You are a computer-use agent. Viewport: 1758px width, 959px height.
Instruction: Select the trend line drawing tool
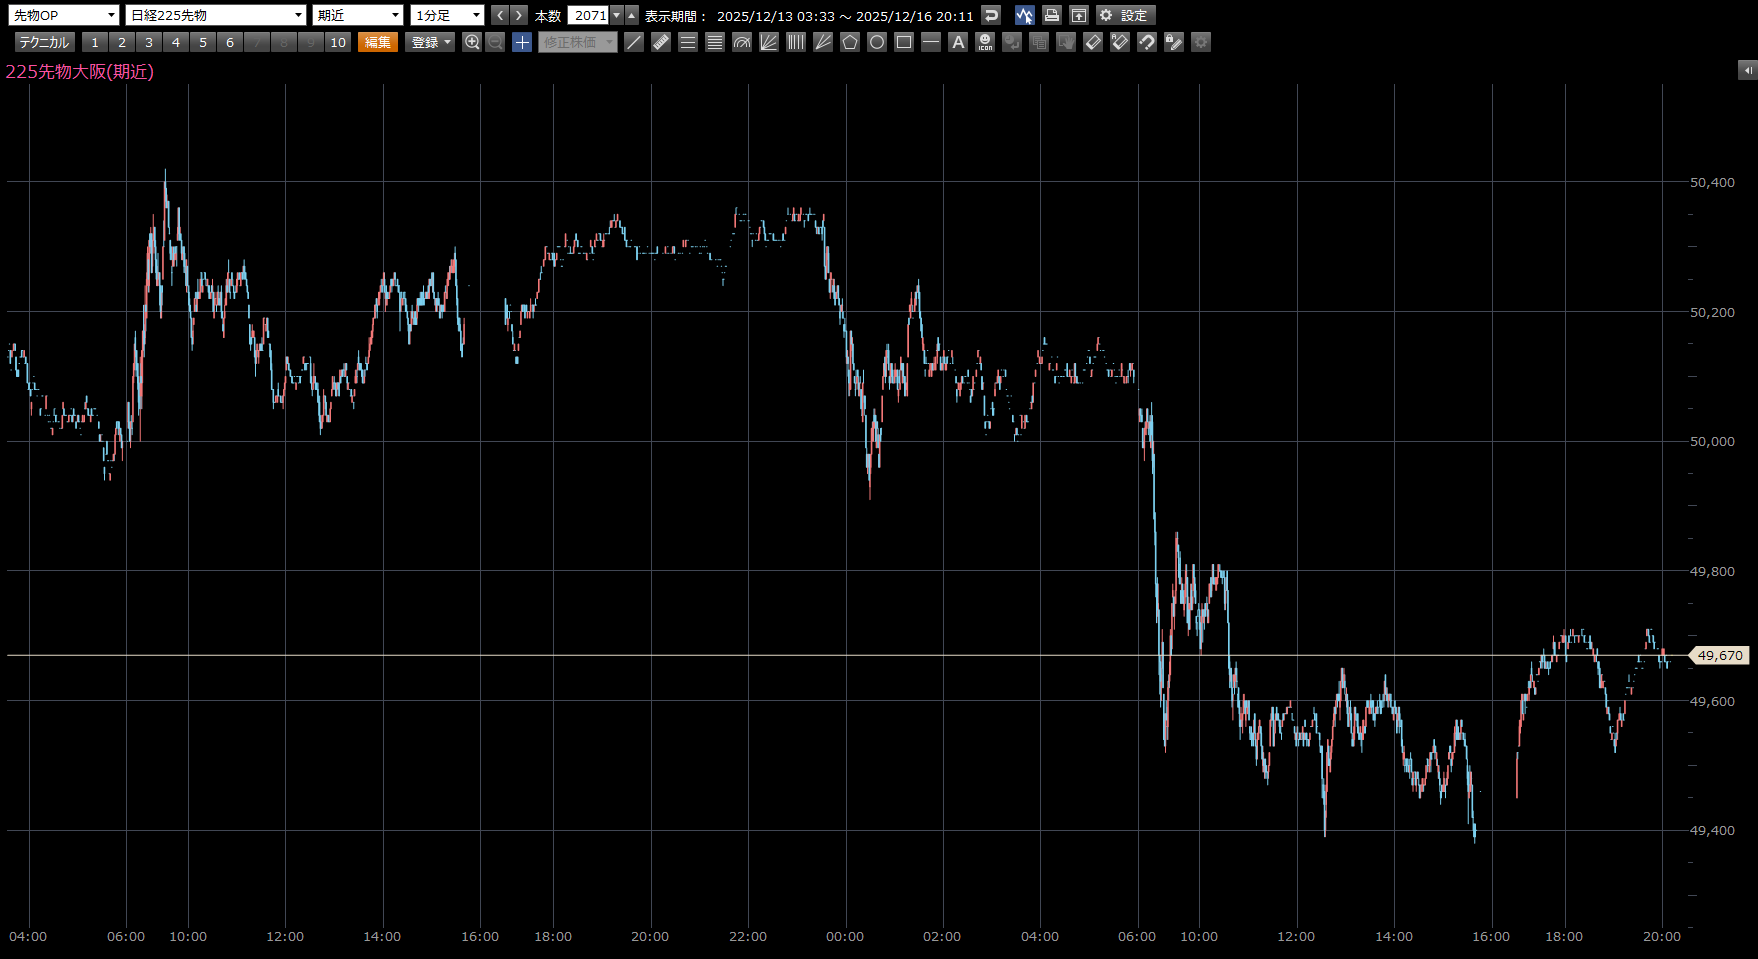634,42
